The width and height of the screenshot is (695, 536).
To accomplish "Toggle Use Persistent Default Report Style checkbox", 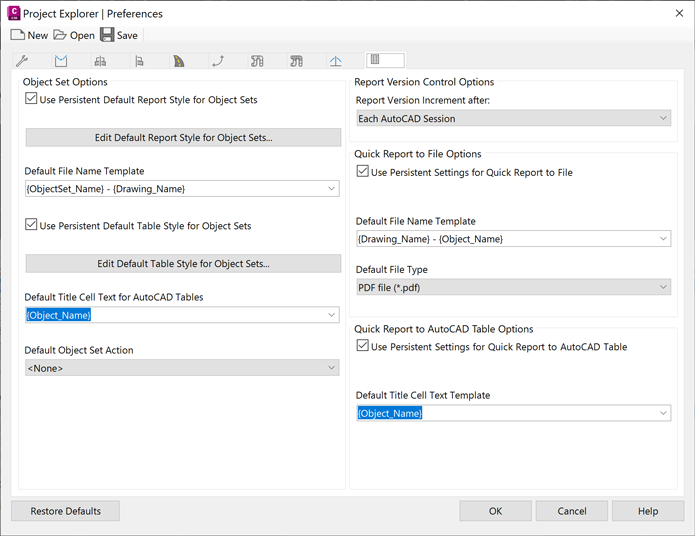I will 32,99.
